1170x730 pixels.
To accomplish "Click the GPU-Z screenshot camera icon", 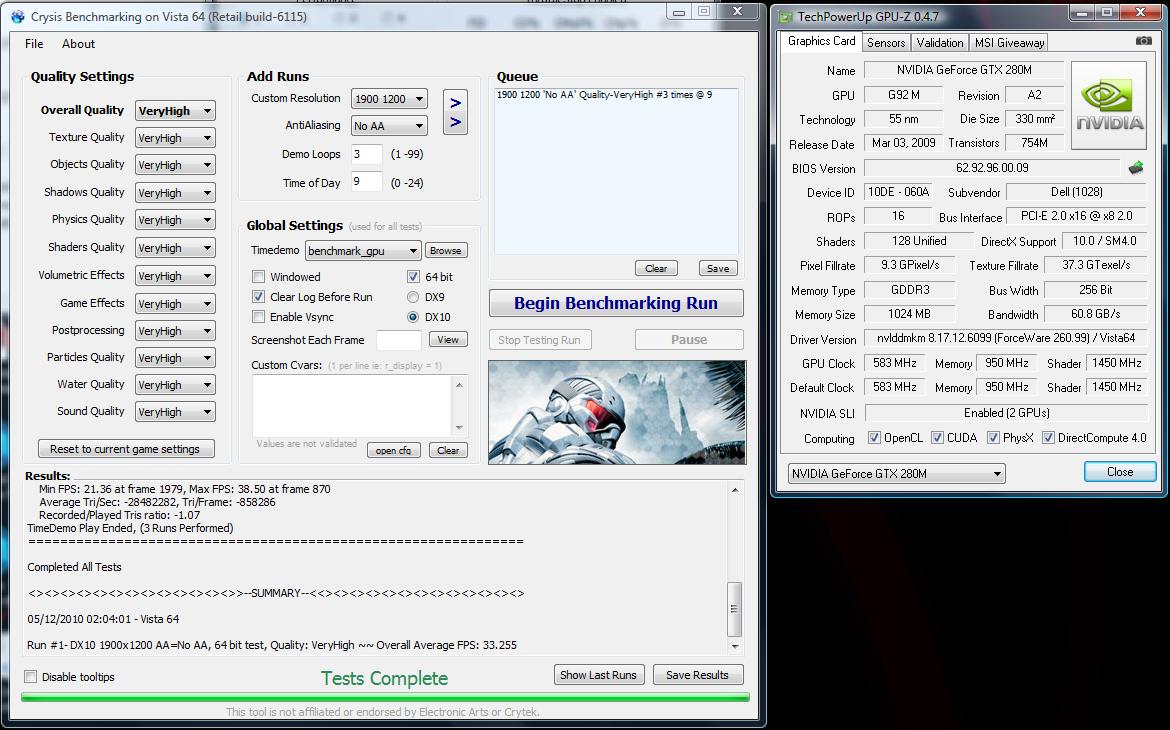I will (1143, 41).
